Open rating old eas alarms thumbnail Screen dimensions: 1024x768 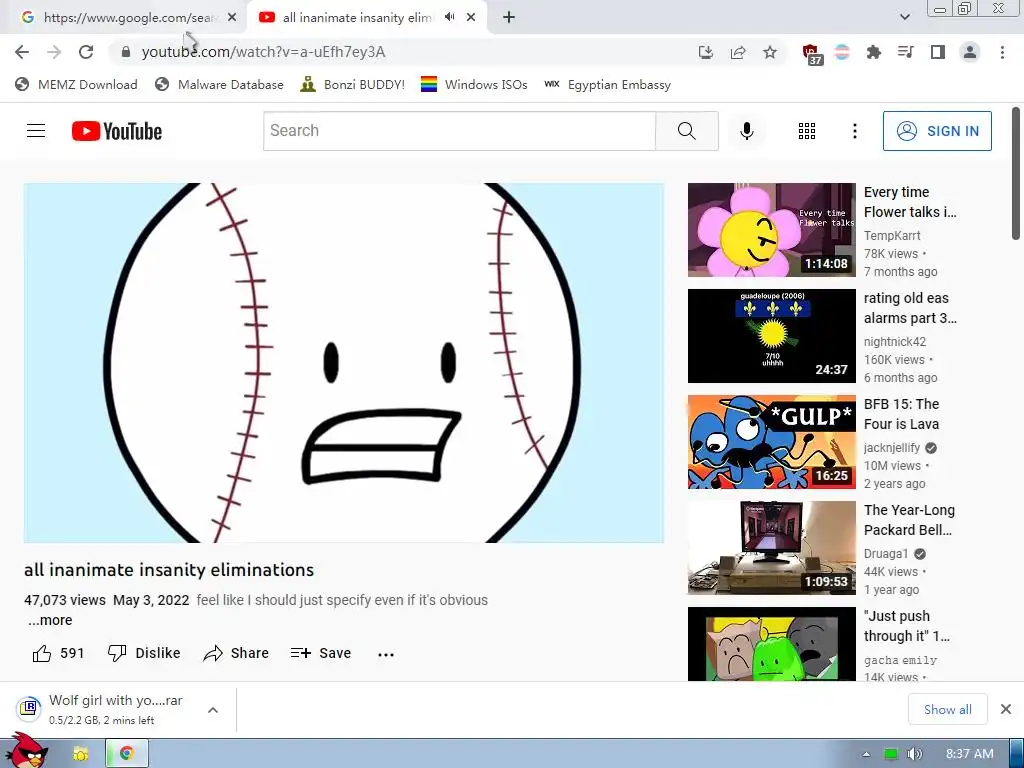(x=771, y=336)
